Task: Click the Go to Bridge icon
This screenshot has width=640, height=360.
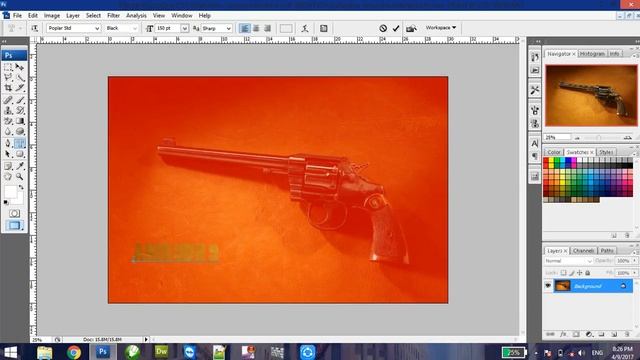Action: tap(411, 28)
